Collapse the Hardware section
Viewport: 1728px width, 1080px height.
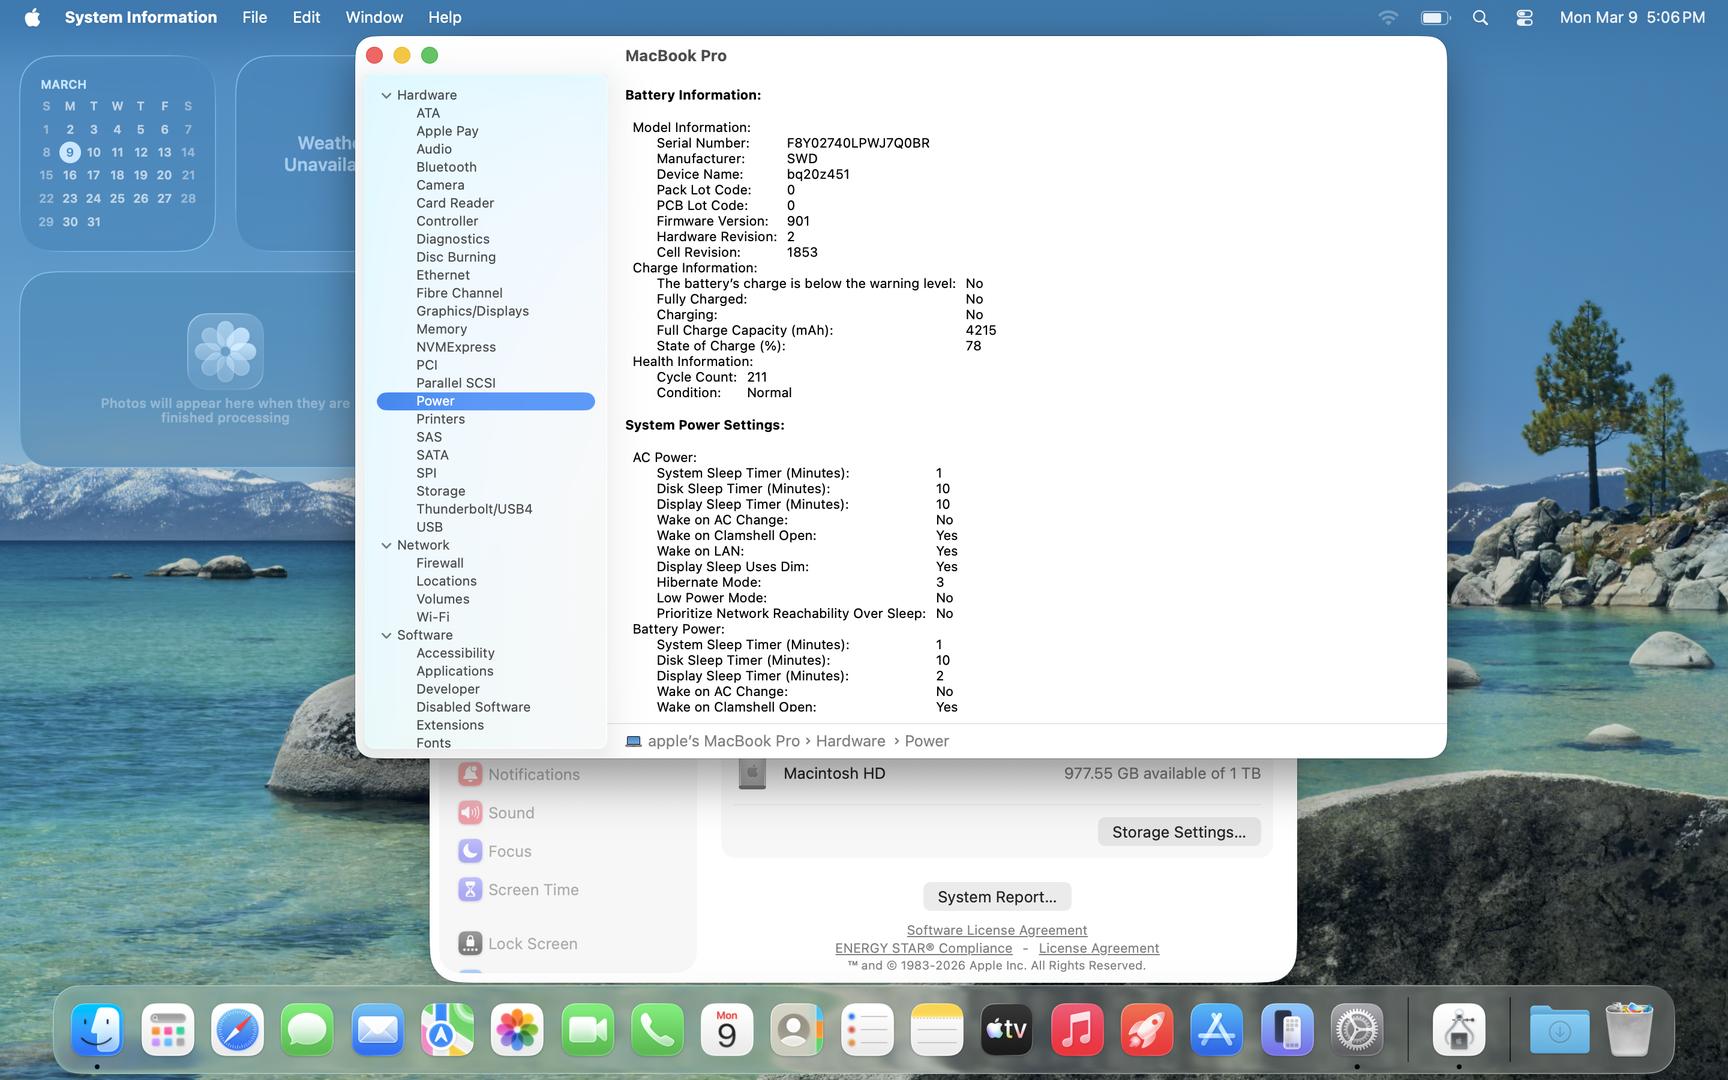(386, 96)
